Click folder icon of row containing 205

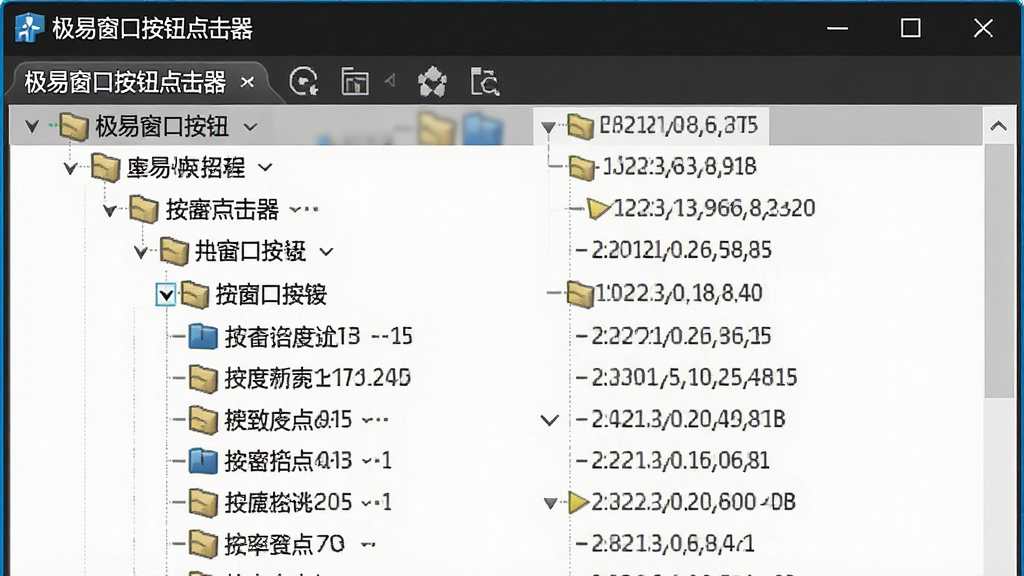203,503
